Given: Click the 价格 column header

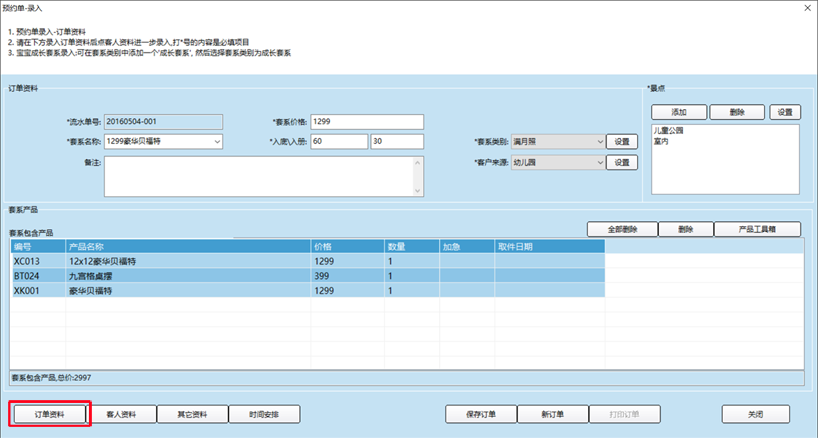Looking at the screenshot, I should pyautogui.click(x=347, y=247).
